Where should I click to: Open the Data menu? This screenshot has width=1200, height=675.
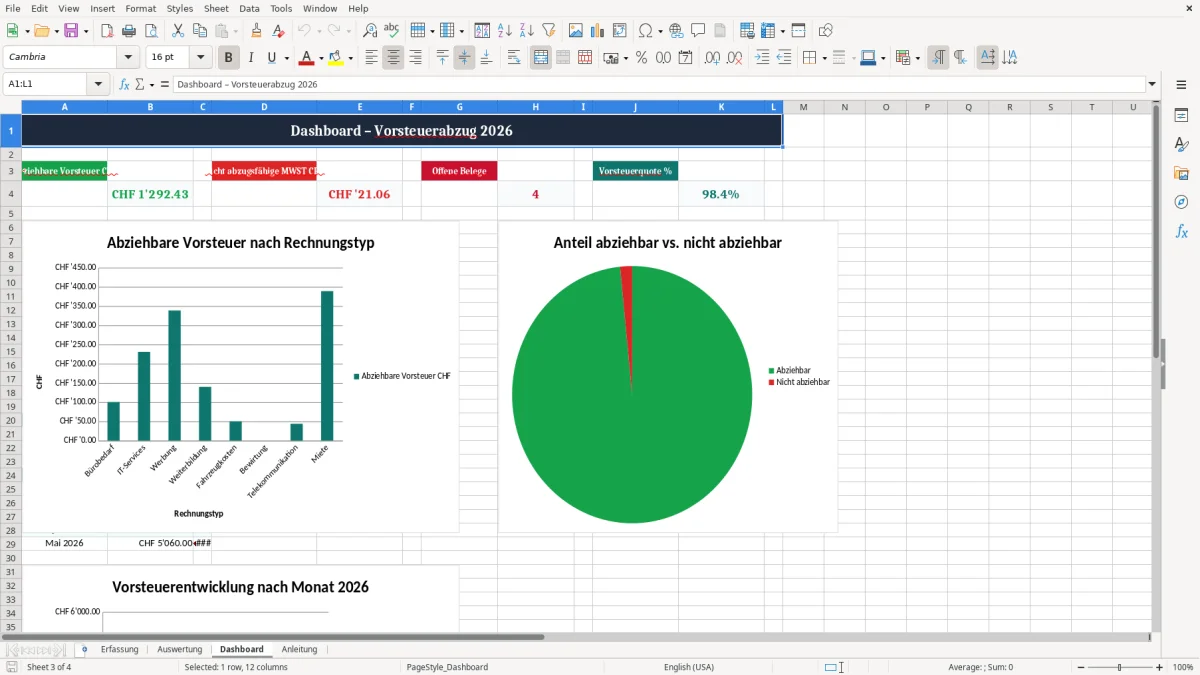pyautogui.click(x=249, y=8)
